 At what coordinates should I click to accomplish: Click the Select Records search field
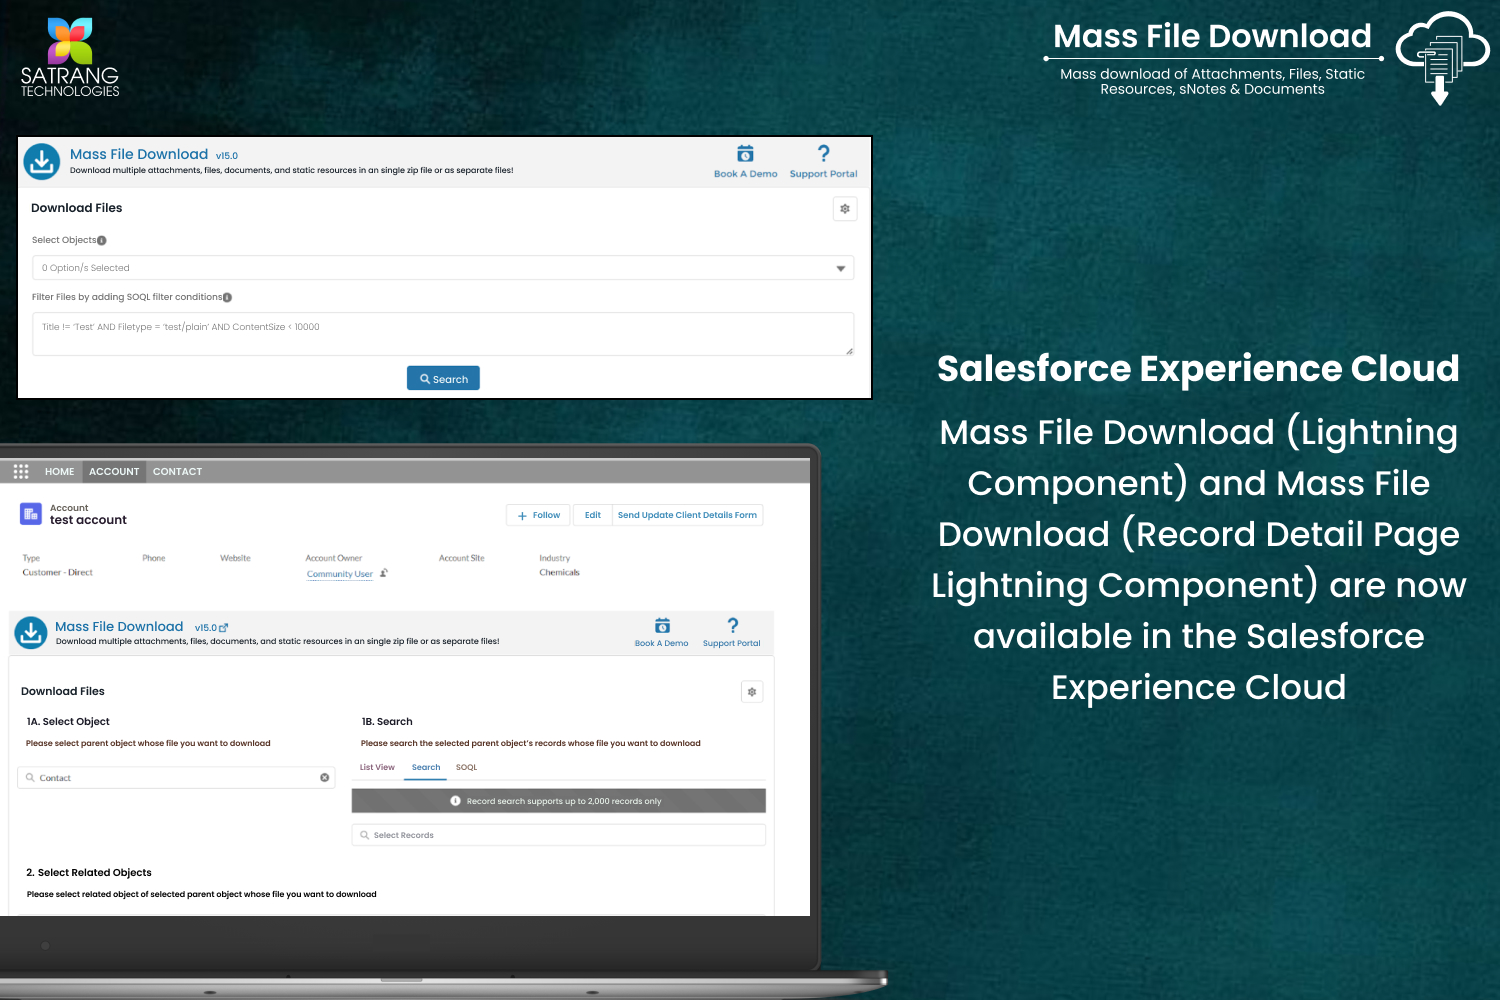[558, 835]
